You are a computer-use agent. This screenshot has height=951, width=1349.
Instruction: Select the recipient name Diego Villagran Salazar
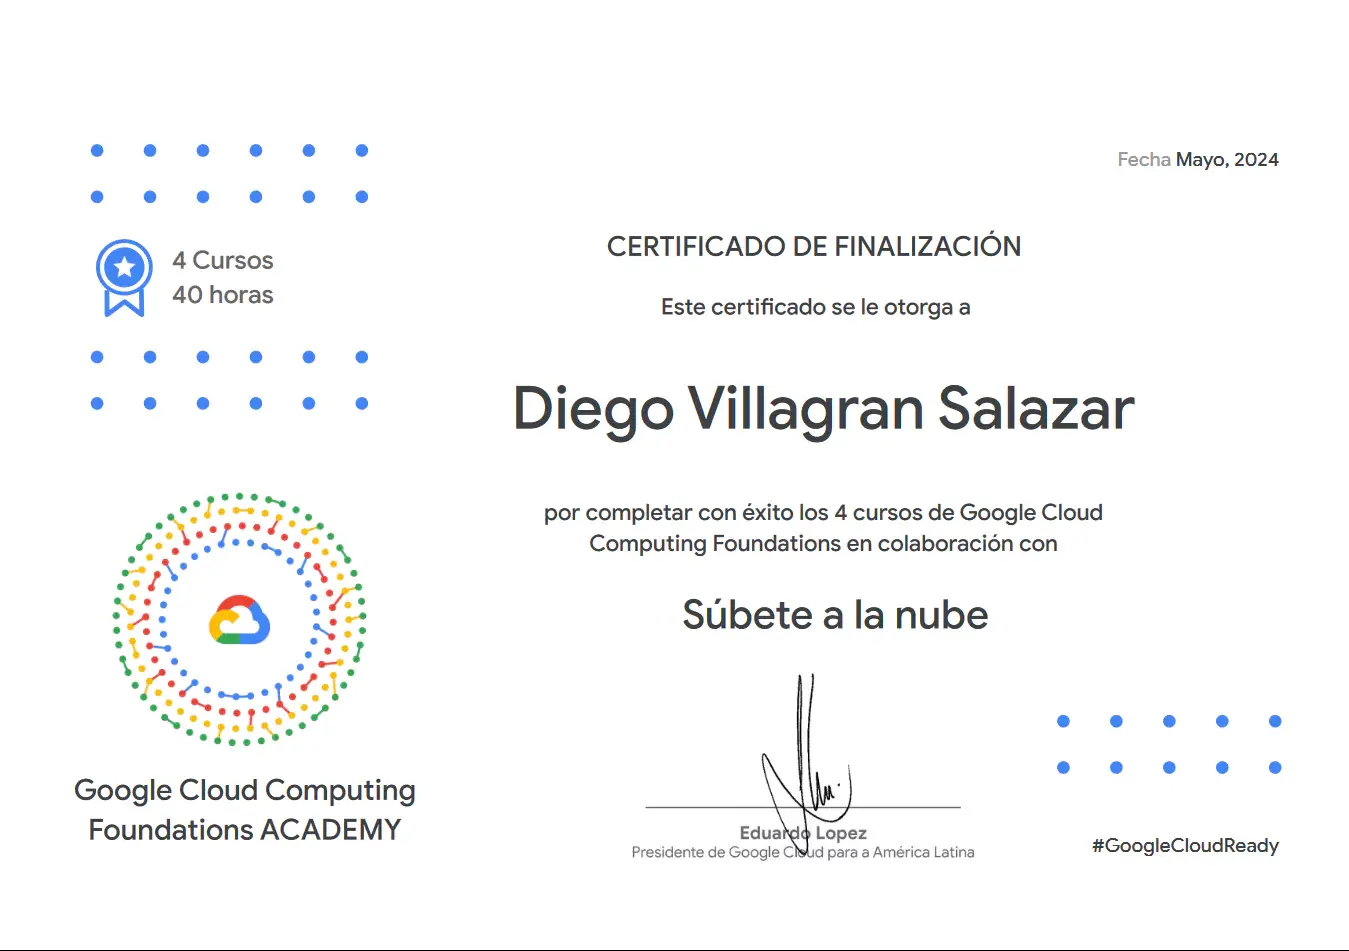pos(823,408)
